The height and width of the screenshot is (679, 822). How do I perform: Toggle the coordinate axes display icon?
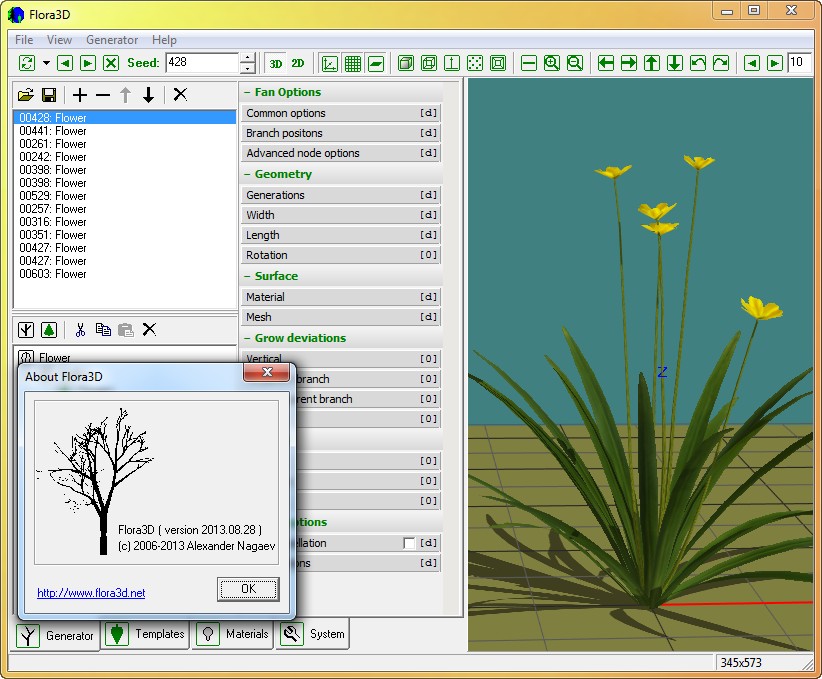coord(330,63)
